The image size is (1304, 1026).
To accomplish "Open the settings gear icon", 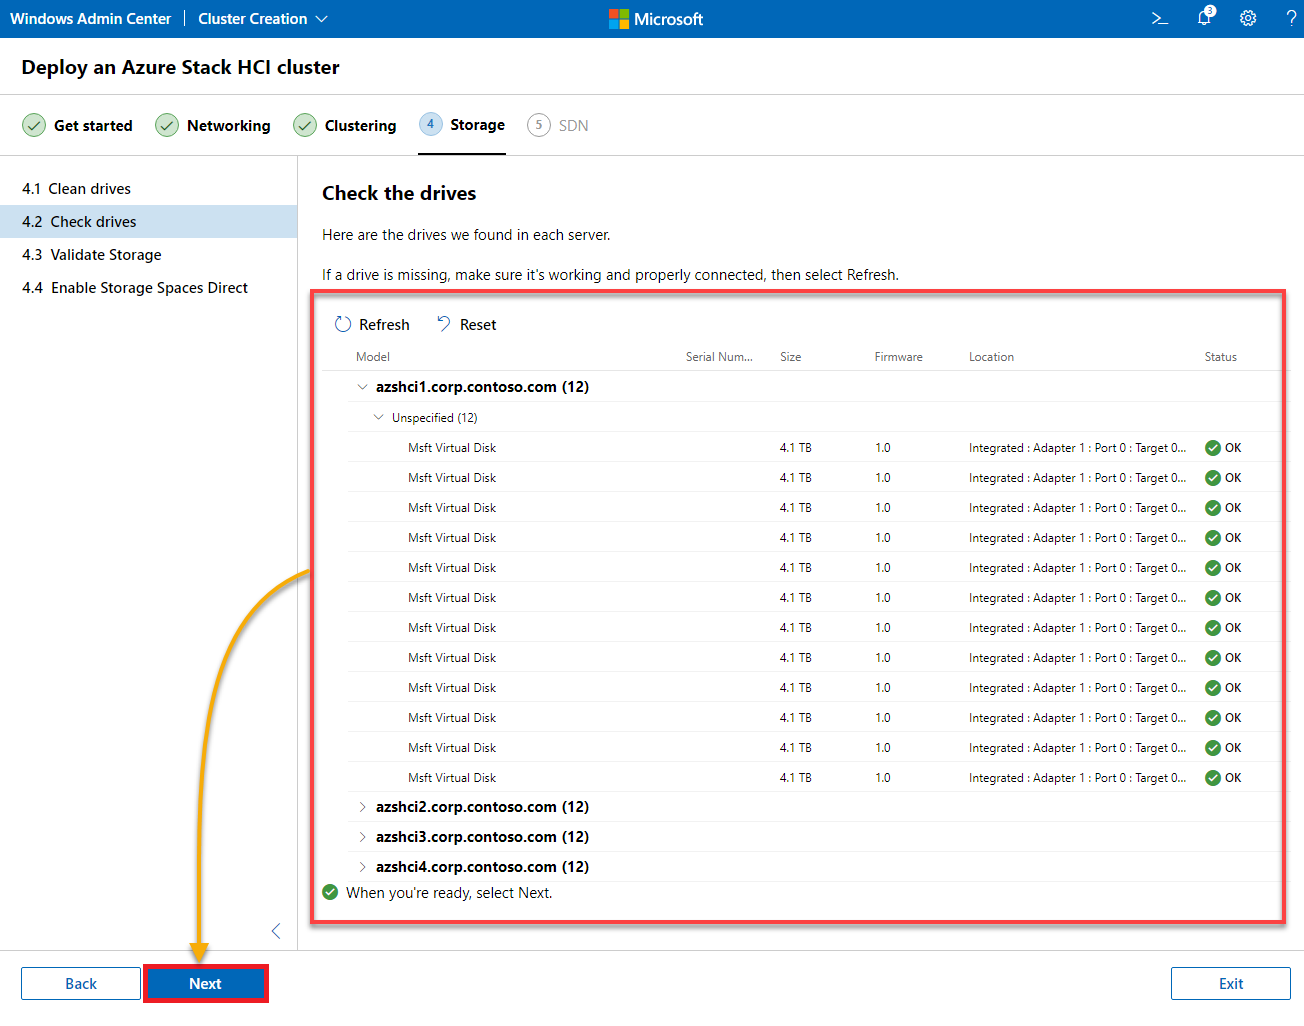I will click(1248, 19).
